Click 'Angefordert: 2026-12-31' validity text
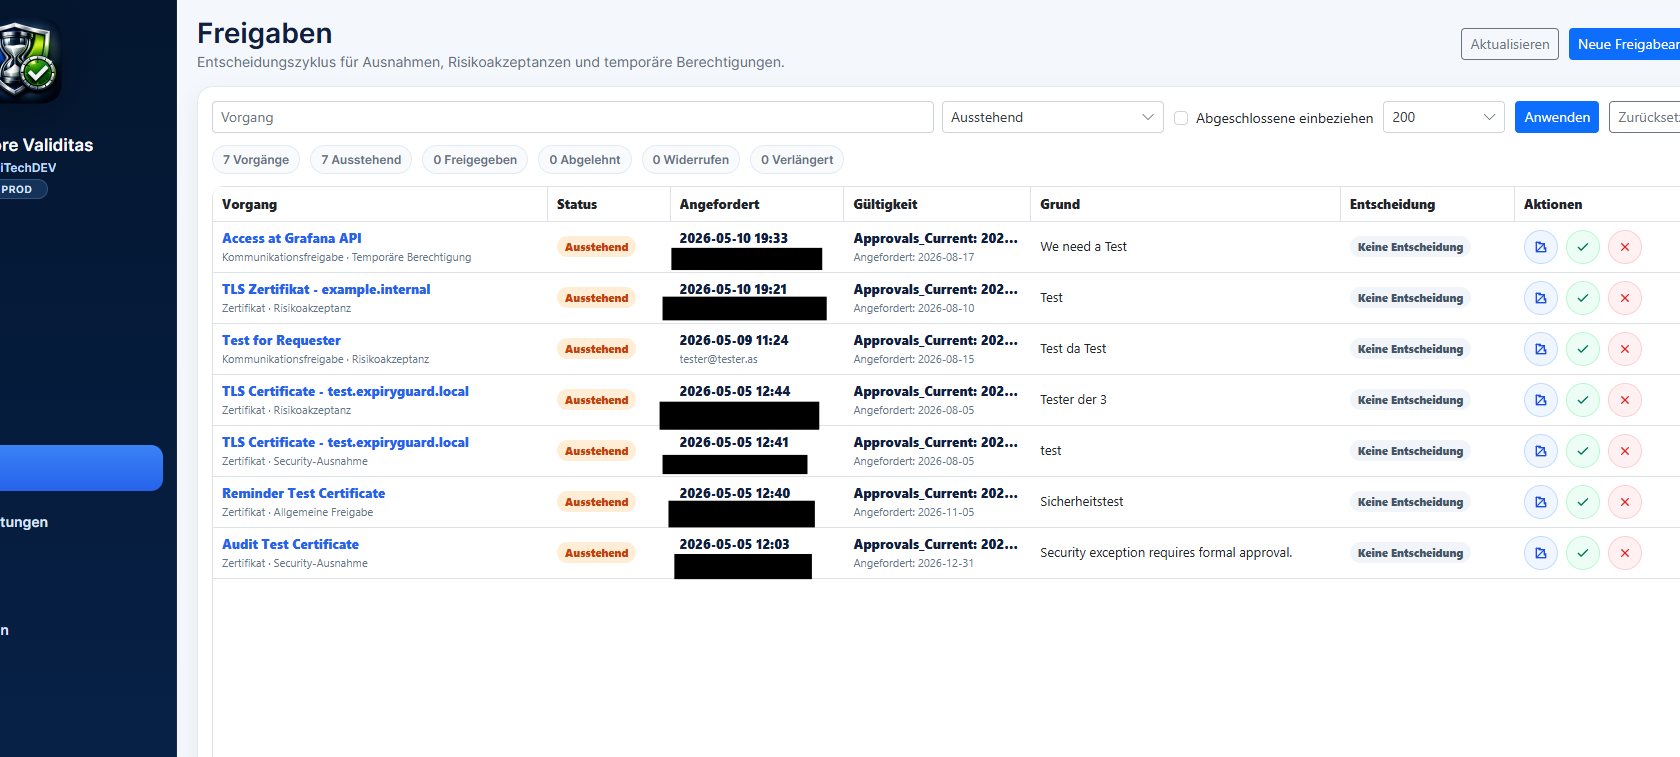 pyautogui.click(x=913, y=563)
